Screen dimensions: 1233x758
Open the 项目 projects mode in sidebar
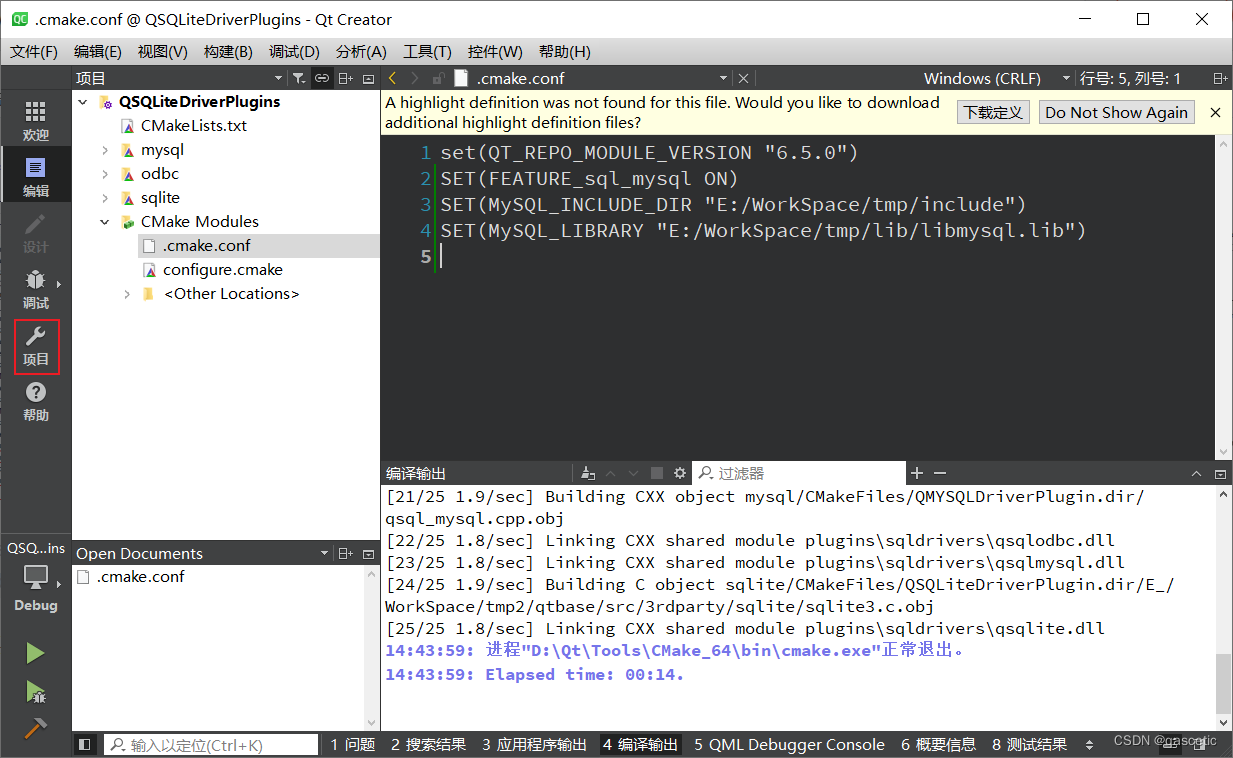36,346
